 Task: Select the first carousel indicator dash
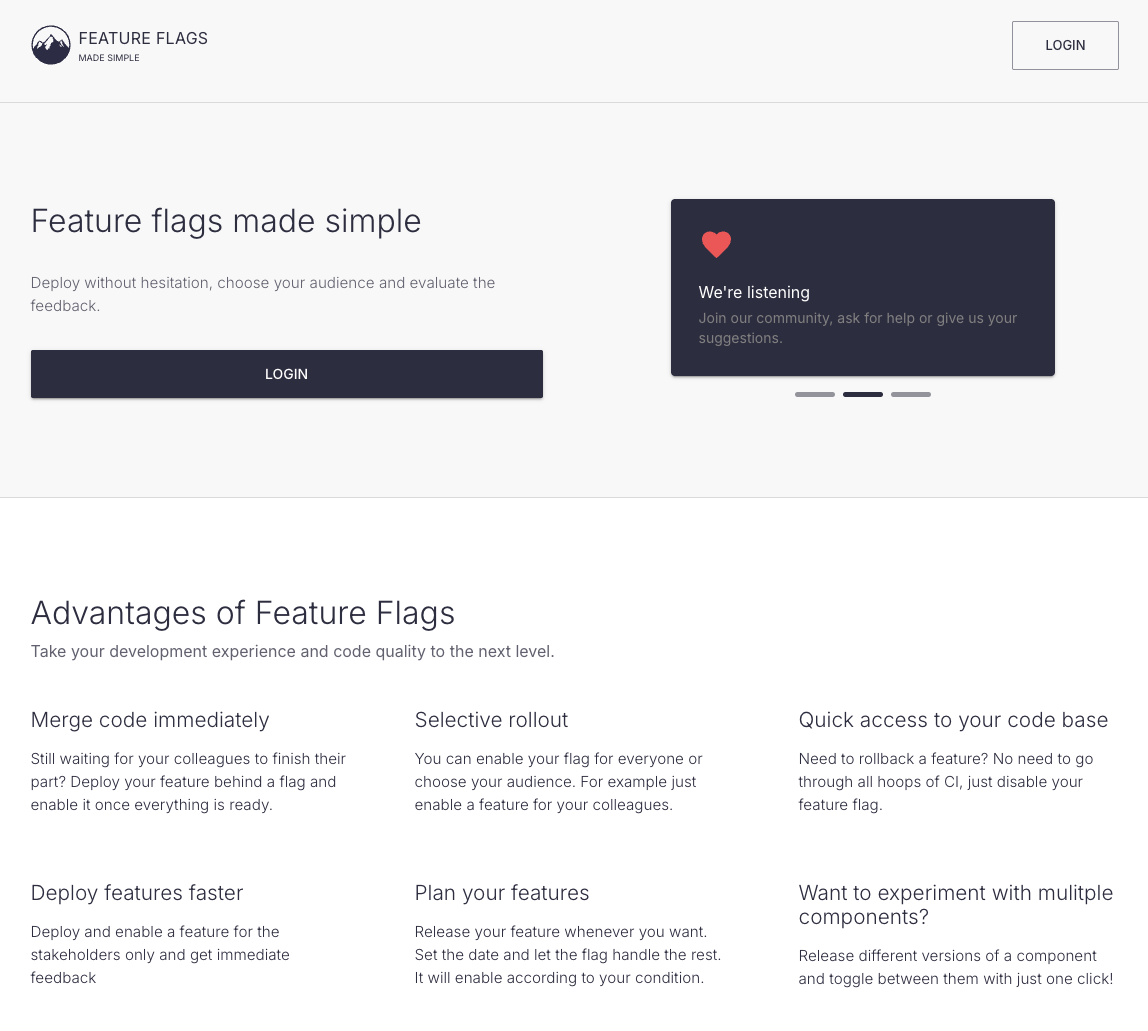point(815,395)
